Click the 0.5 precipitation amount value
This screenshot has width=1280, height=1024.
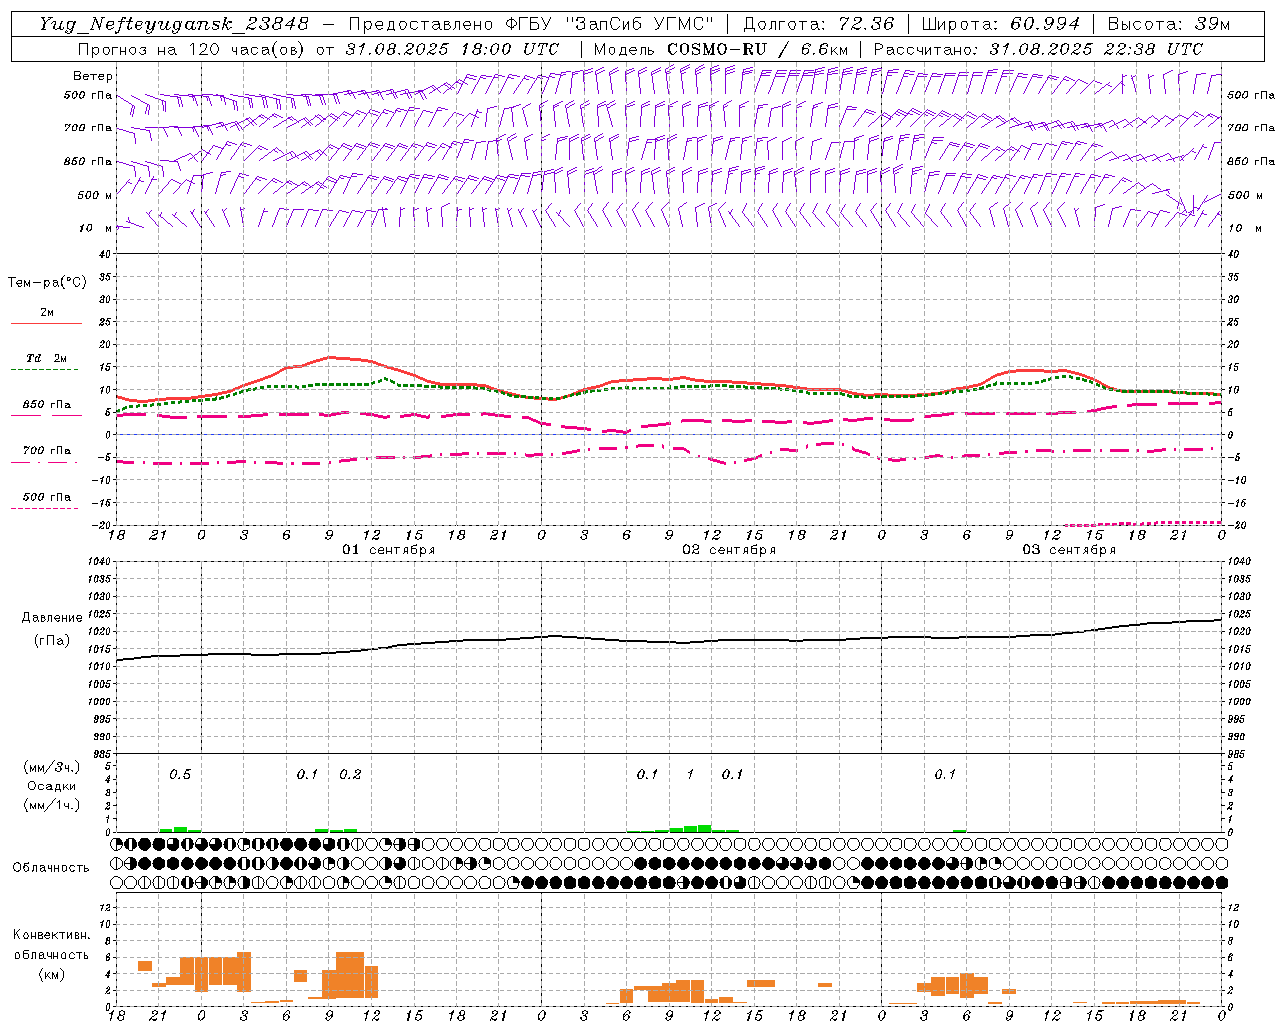click(180, 775)
